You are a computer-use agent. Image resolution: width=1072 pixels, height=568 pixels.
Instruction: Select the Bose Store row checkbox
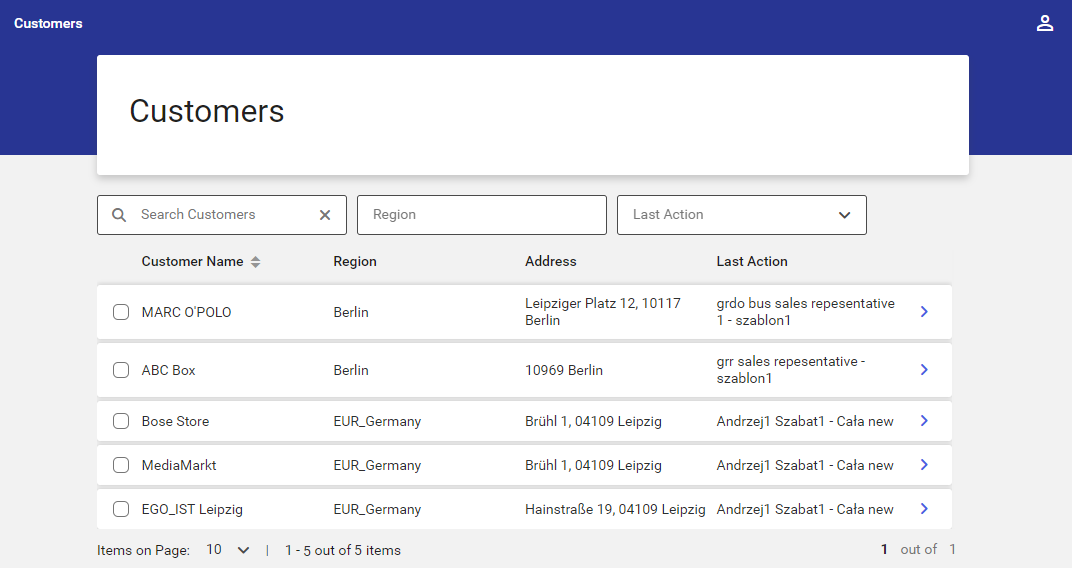point(121,421)
